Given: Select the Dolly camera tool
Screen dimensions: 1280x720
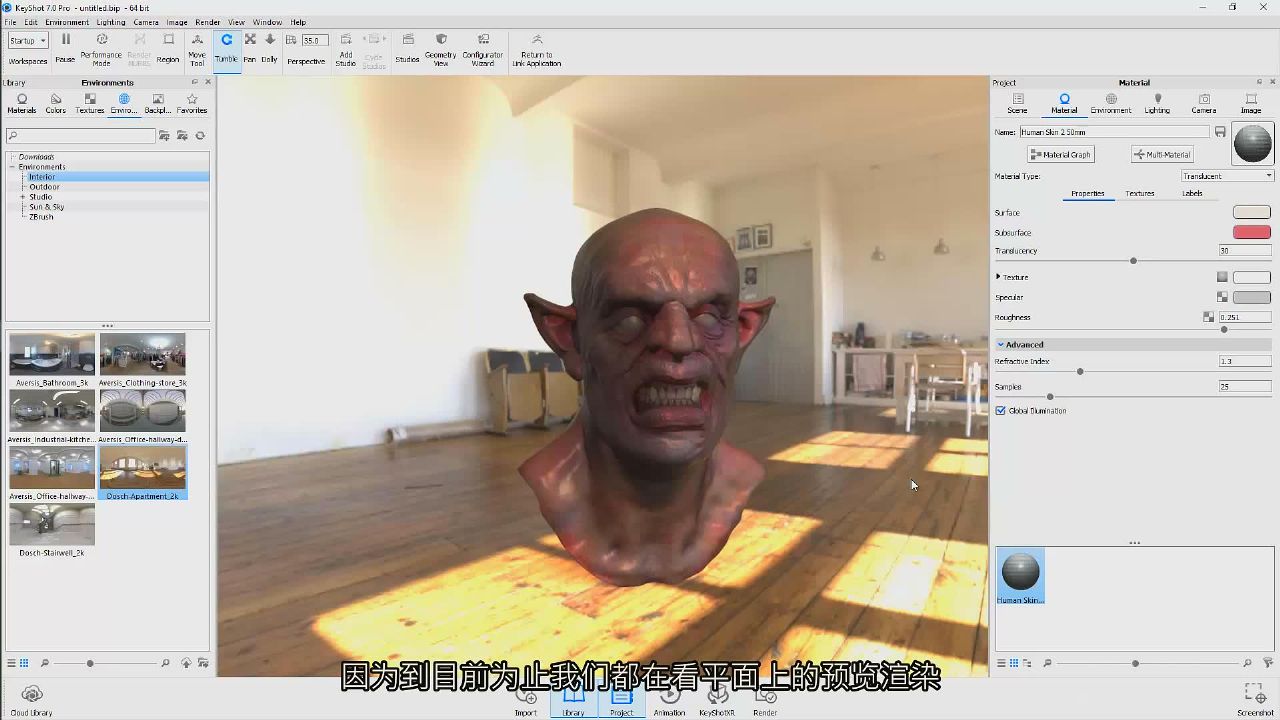Looking at the screenshot, I should point(269,47).
